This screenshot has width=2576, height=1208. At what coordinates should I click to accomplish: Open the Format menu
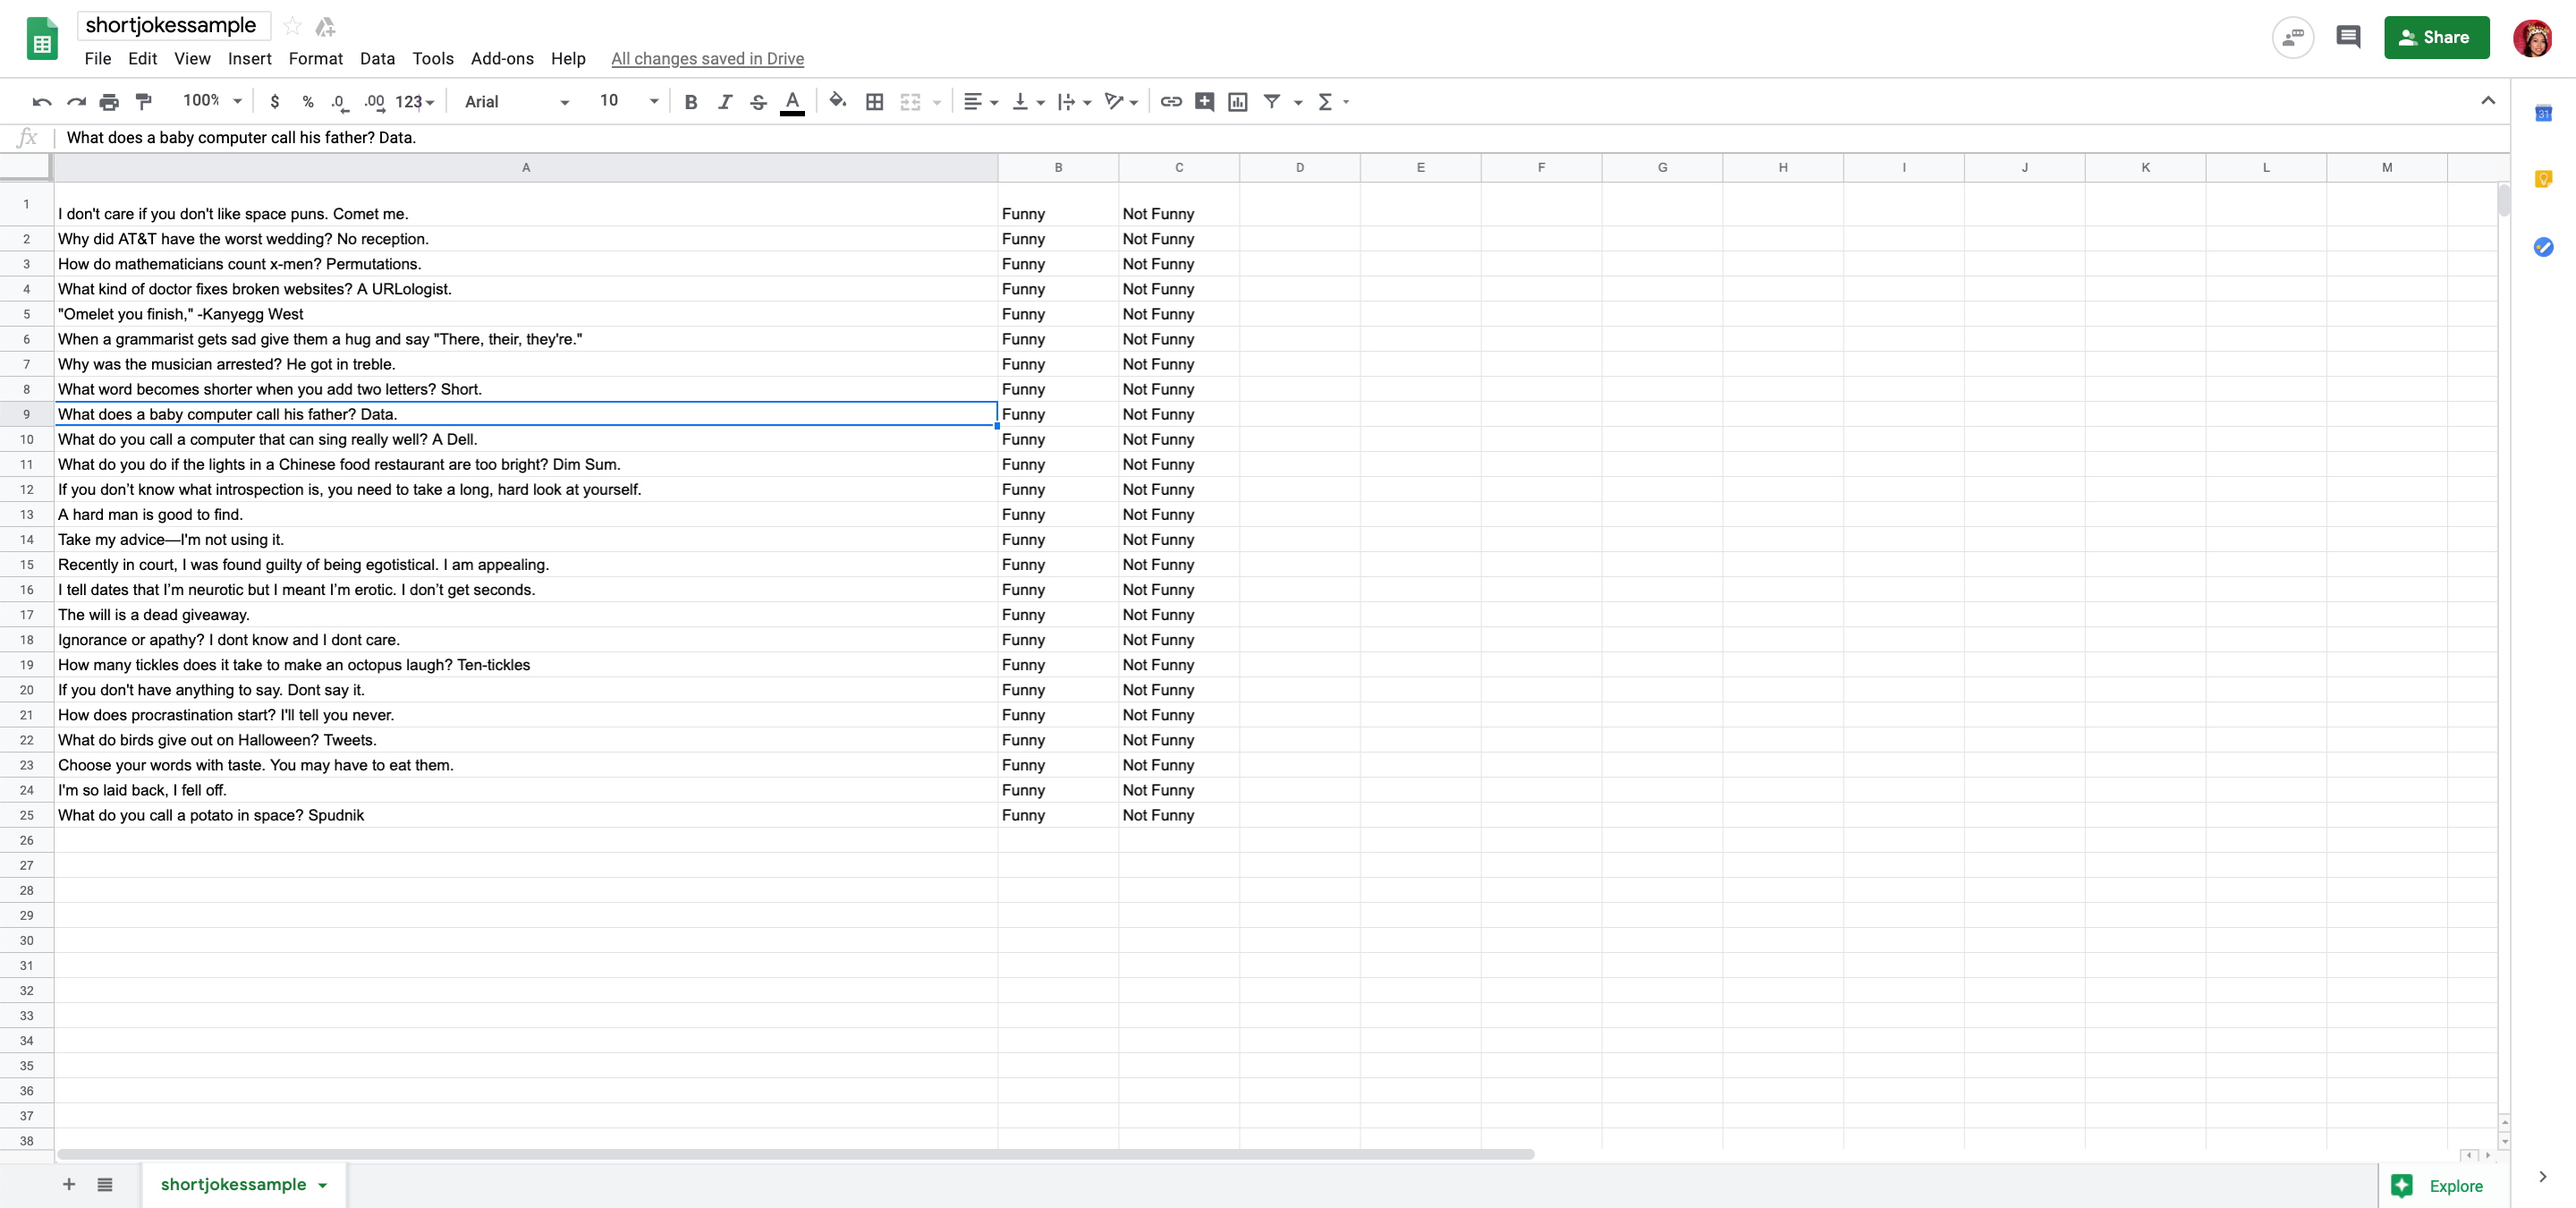pyautogui.click(x=315, y=59)
